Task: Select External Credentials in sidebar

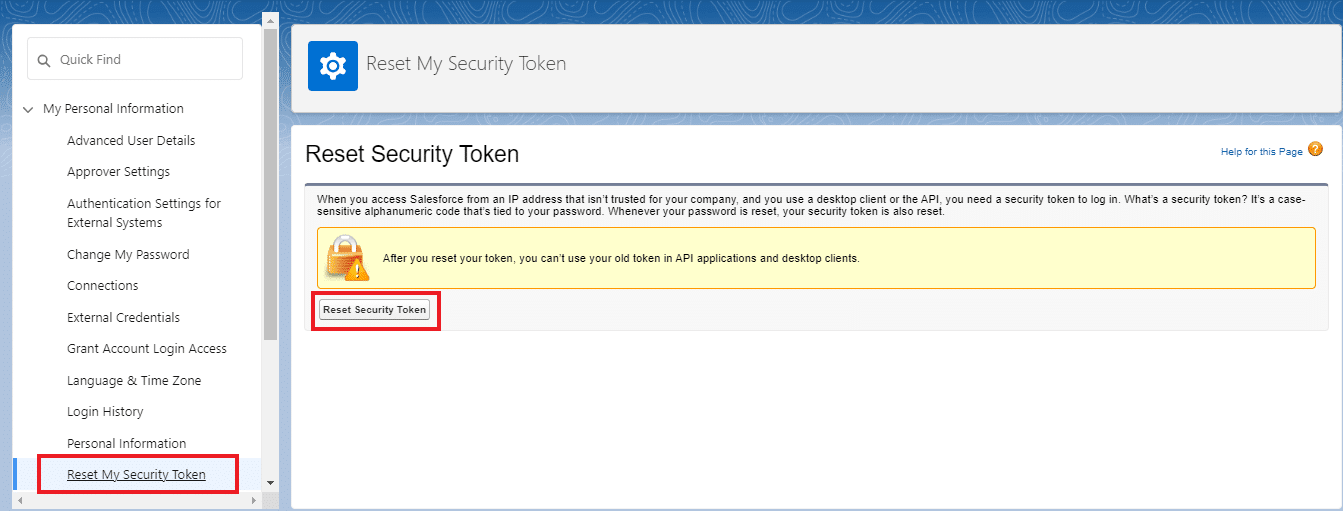Action: (x=123, y=318)
